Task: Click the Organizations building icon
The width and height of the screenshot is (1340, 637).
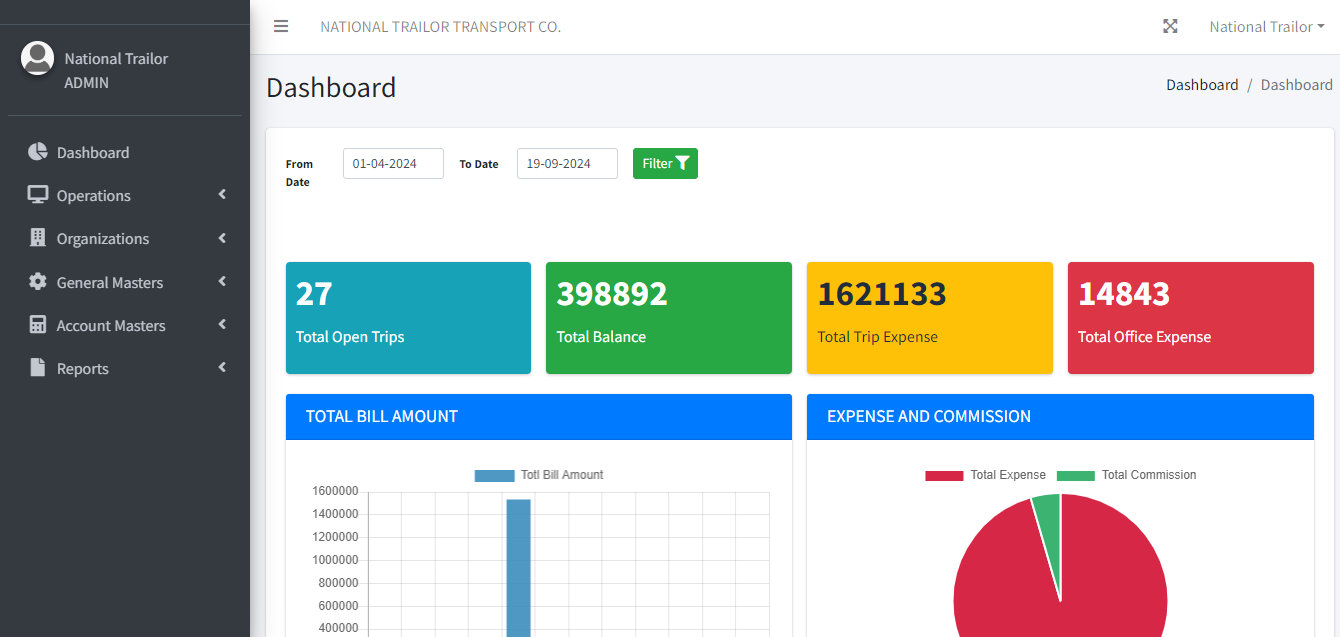Action: pyautogui.click(x=38, y=238)
